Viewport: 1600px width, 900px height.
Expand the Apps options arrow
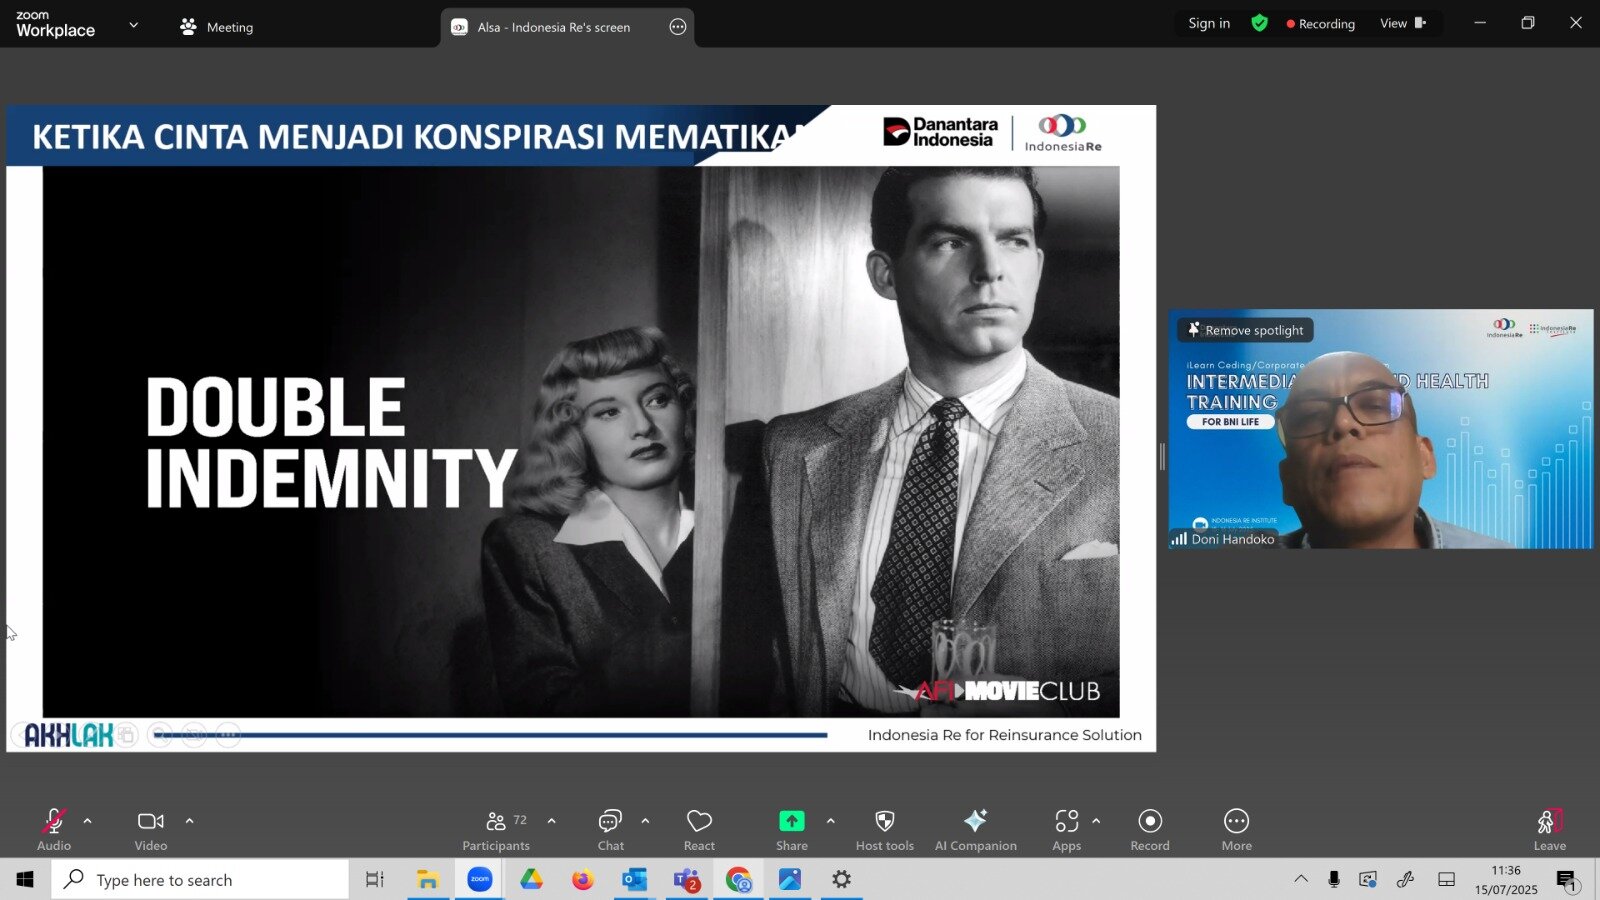click(1096, 821)
